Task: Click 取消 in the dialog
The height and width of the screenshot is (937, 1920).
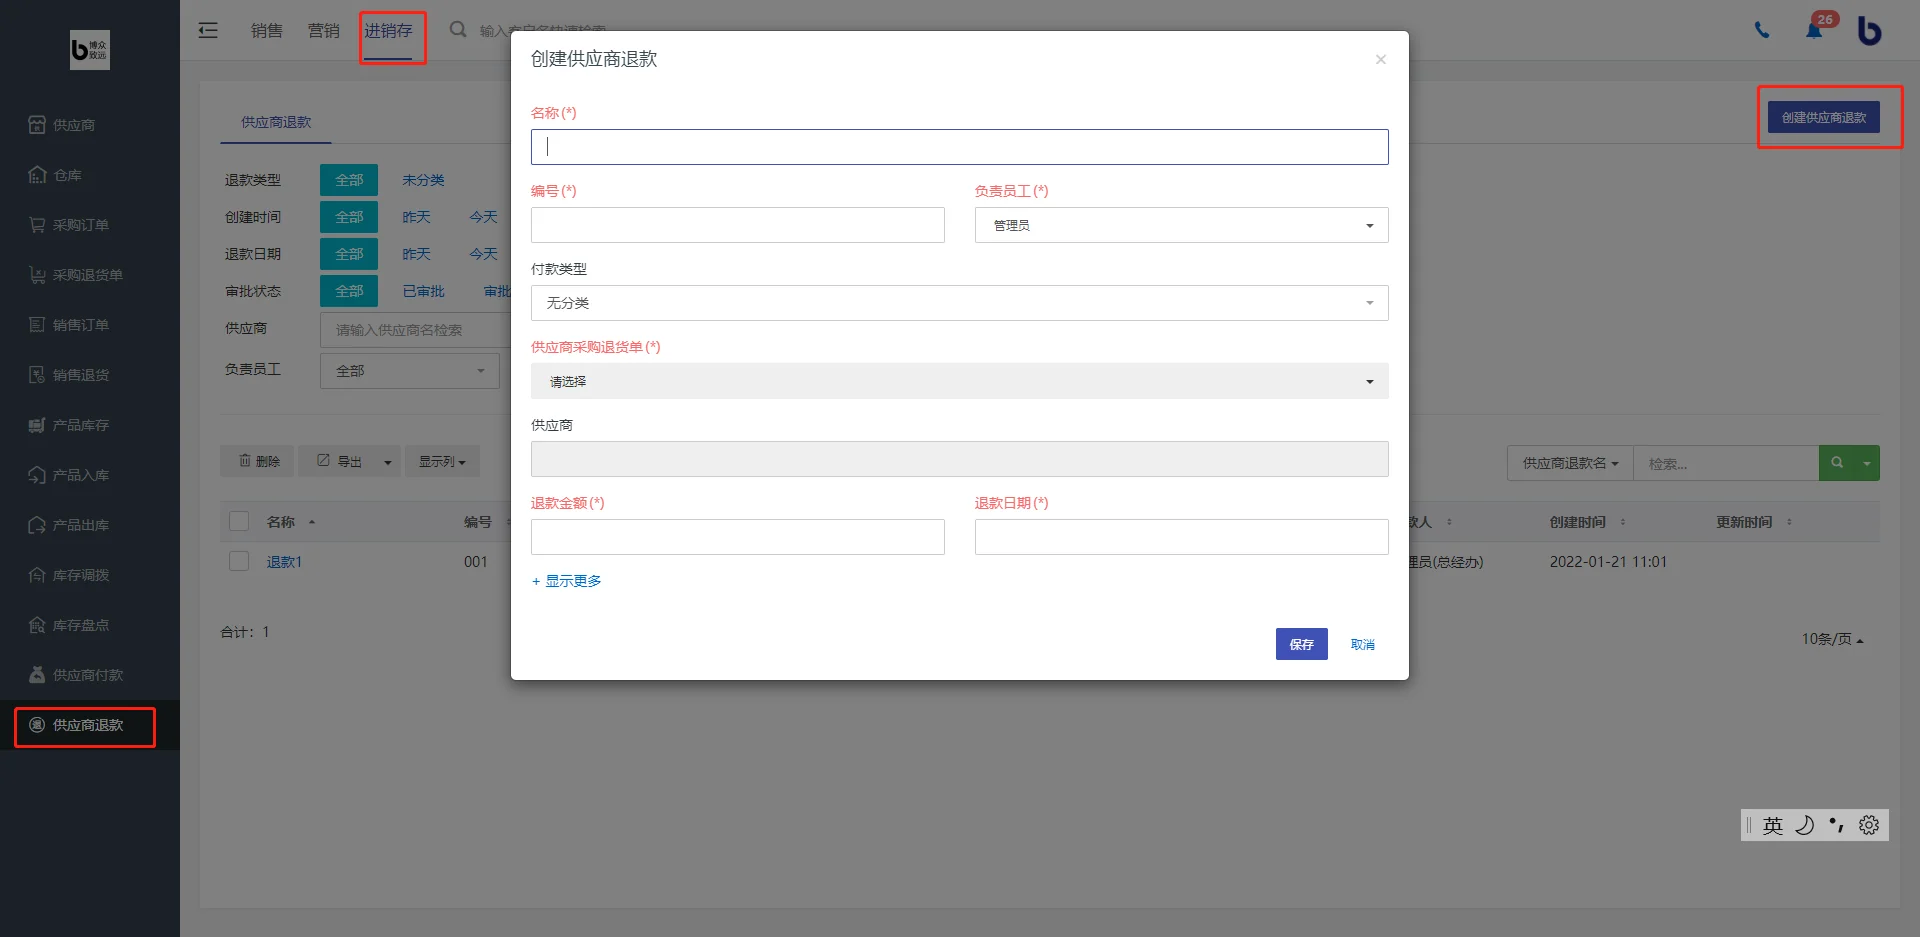Action: [1362, 644]
